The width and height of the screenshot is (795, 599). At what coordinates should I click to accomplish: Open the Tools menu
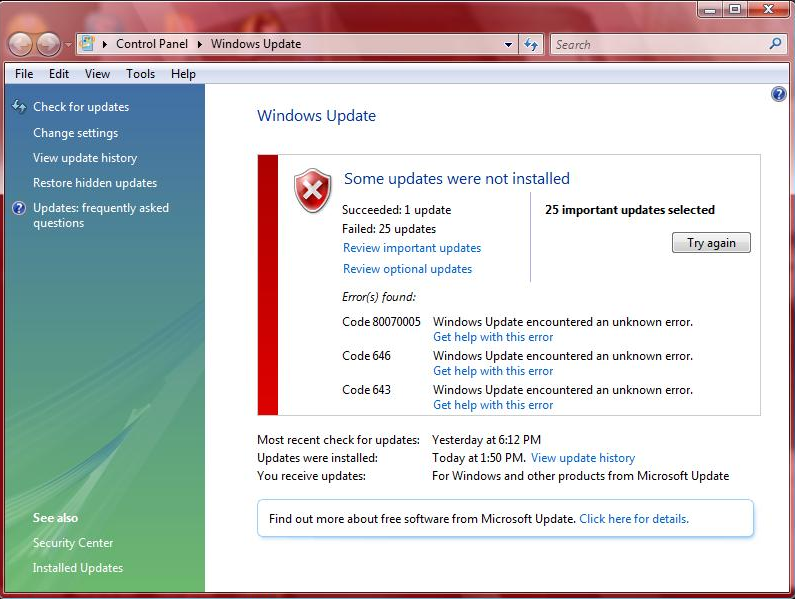coord(140,74)
